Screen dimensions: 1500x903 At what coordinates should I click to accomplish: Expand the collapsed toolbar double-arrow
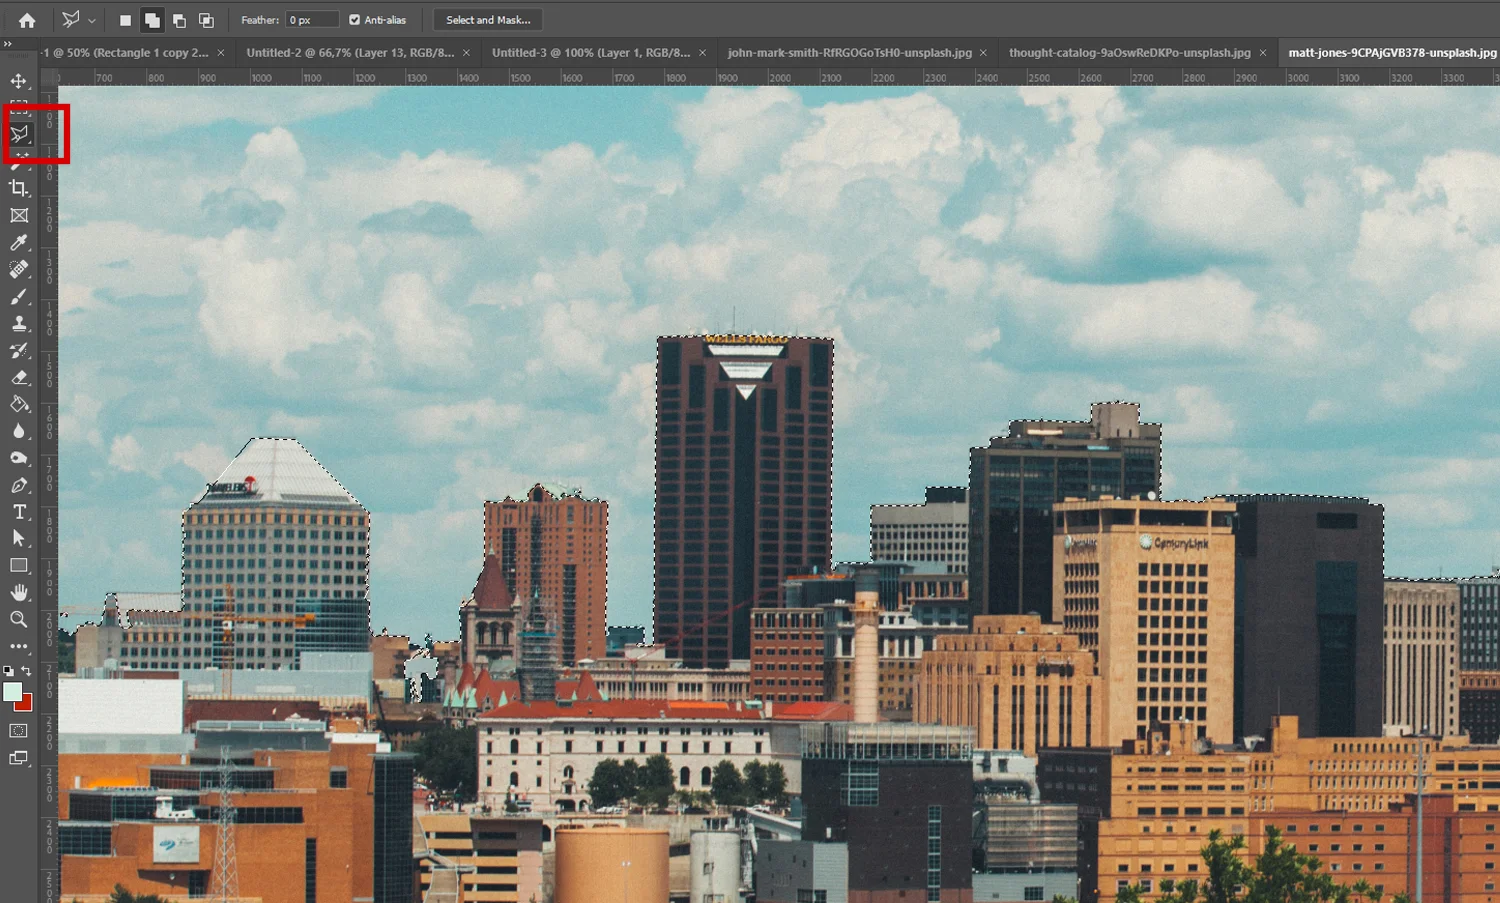click(8, 44)
